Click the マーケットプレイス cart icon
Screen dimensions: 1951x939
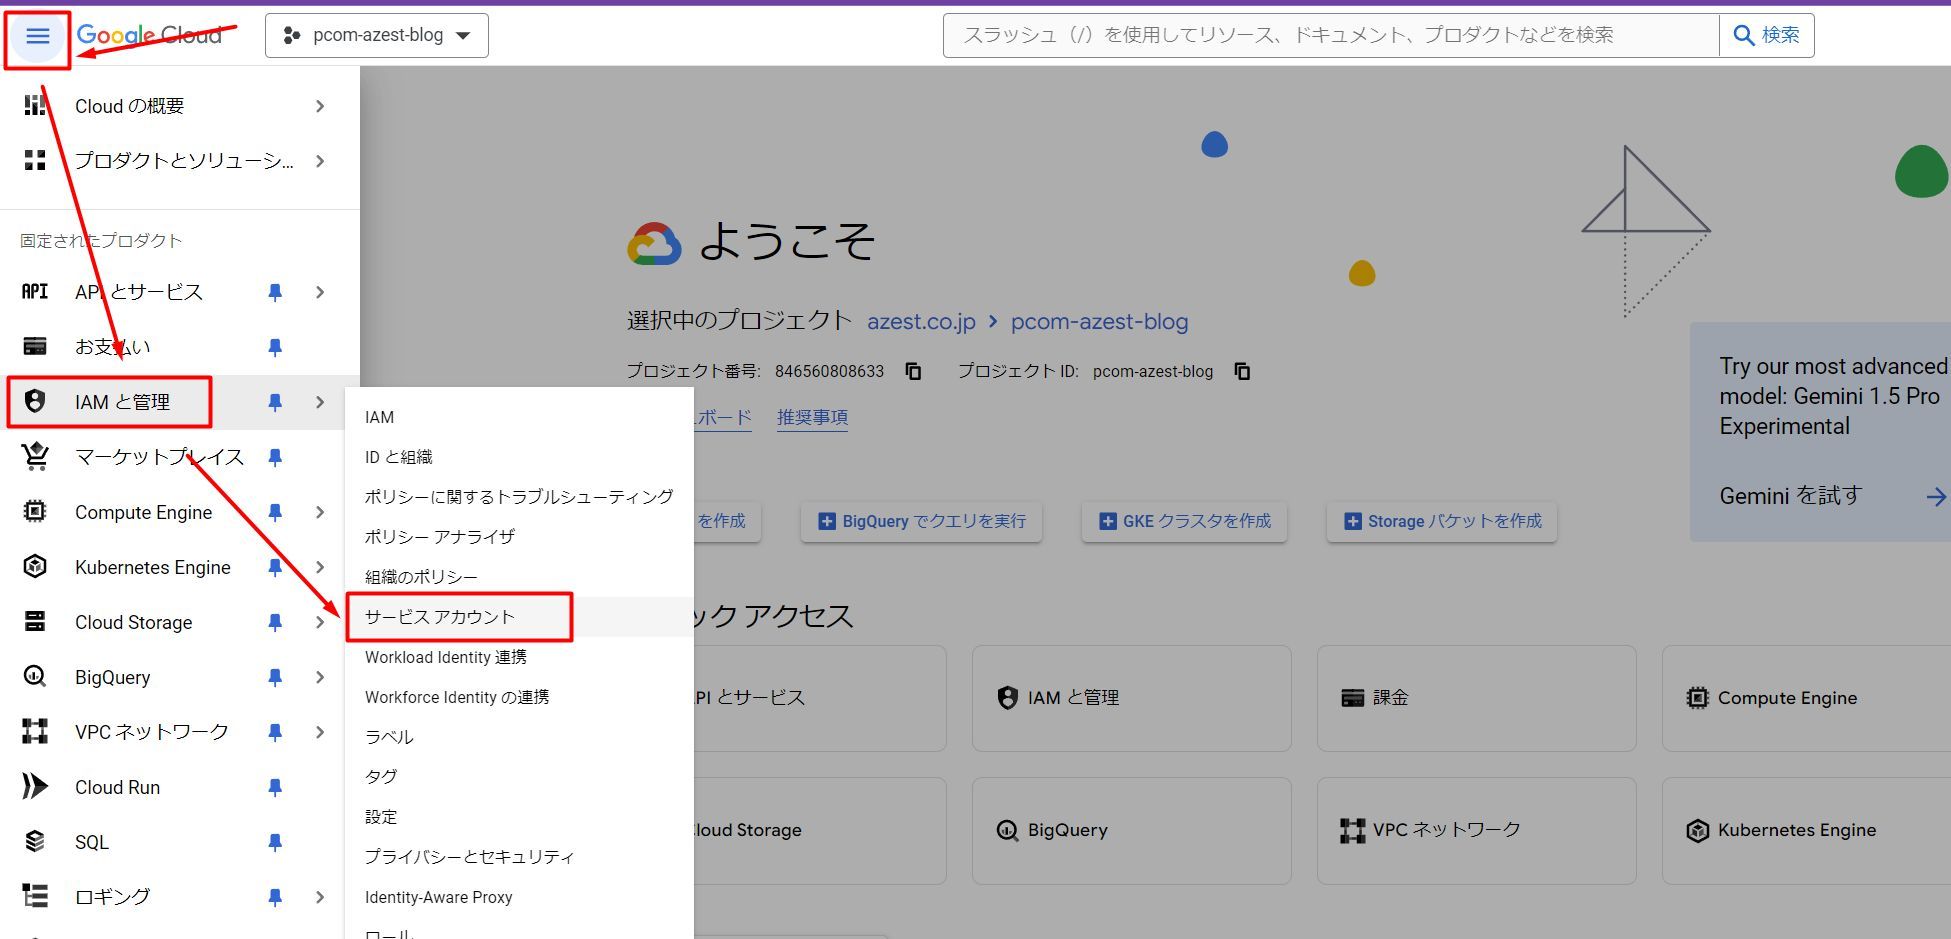tap(35, 457)
